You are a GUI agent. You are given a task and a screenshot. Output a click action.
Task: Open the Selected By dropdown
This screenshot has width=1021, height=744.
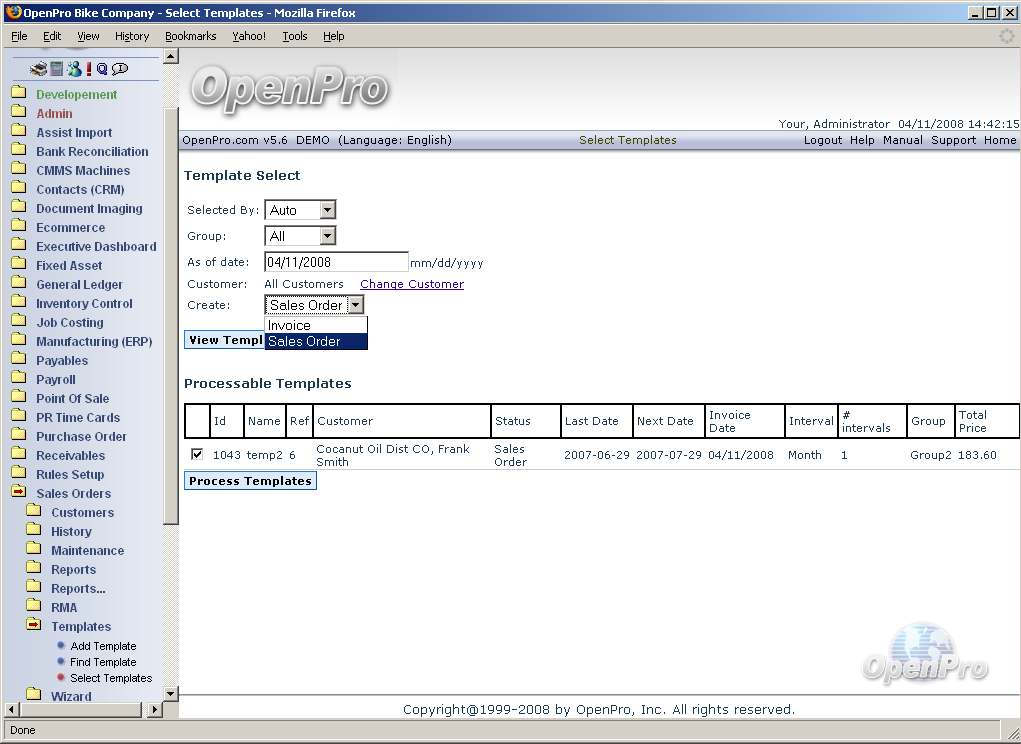tap(300, 210)
